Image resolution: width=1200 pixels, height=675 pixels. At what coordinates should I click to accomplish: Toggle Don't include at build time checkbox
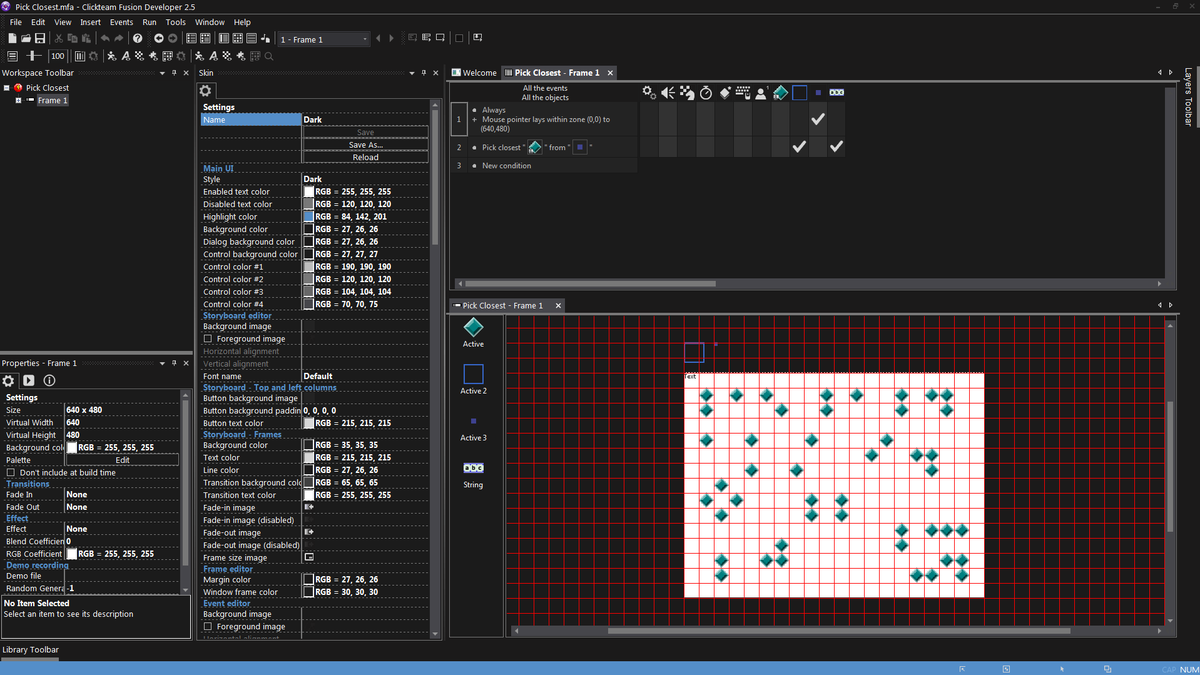click(x=10, y=472)
